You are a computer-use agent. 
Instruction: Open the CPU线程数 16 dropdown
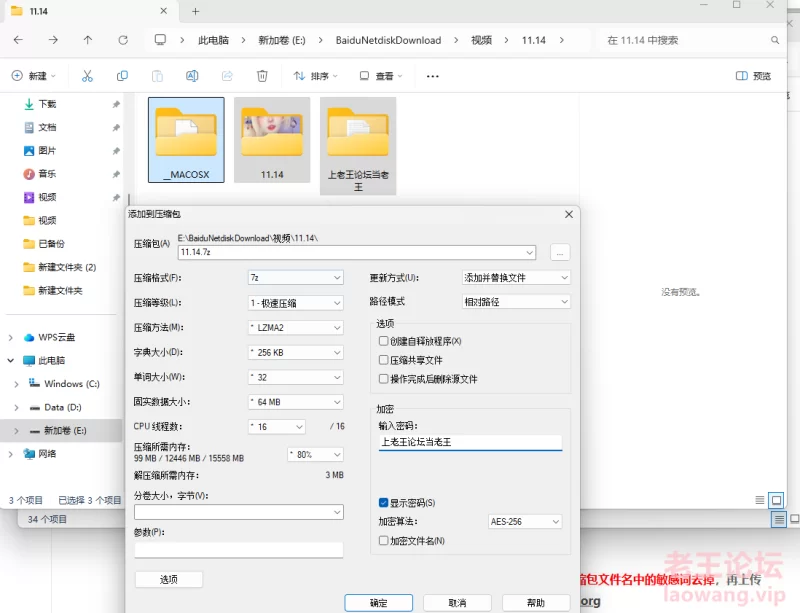point(277,427)
